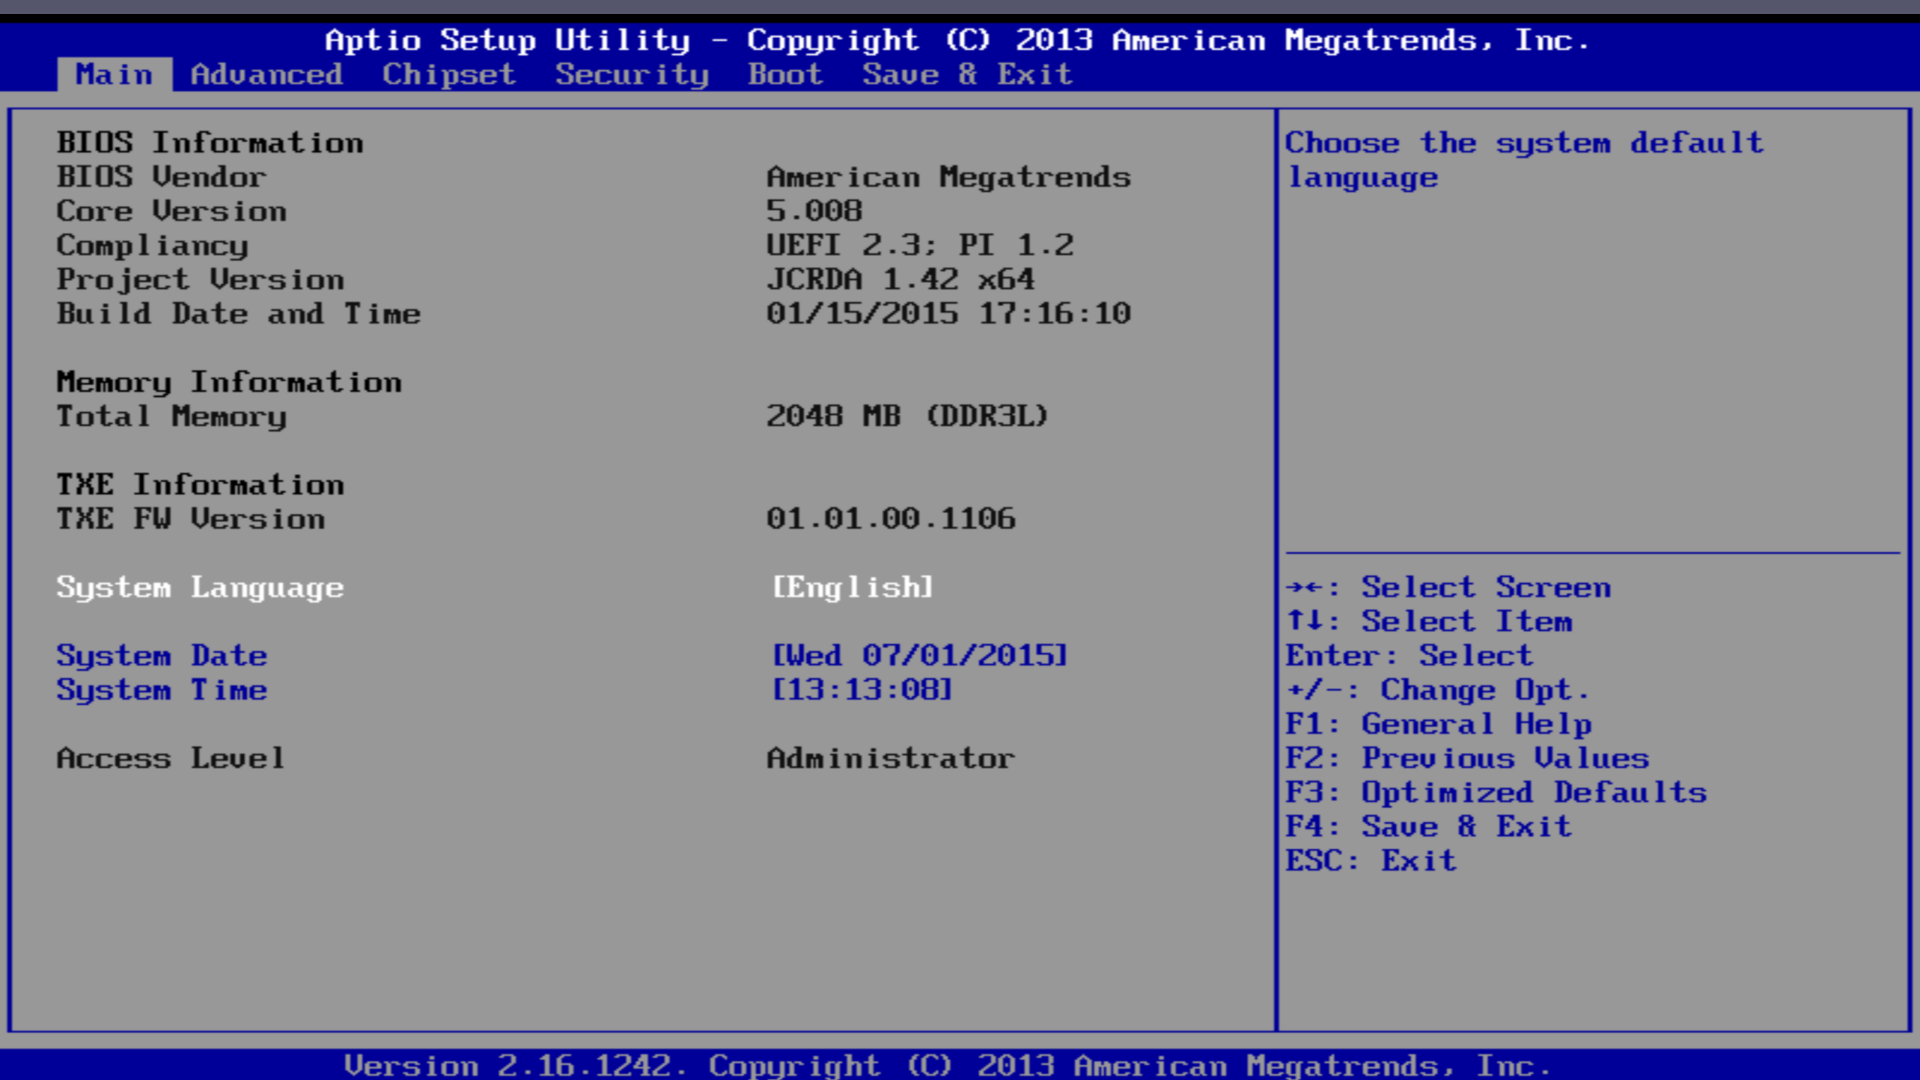Screen dimensions: 1920x1080
Task: Select the System Date label
Action: (x=162, y=655)
